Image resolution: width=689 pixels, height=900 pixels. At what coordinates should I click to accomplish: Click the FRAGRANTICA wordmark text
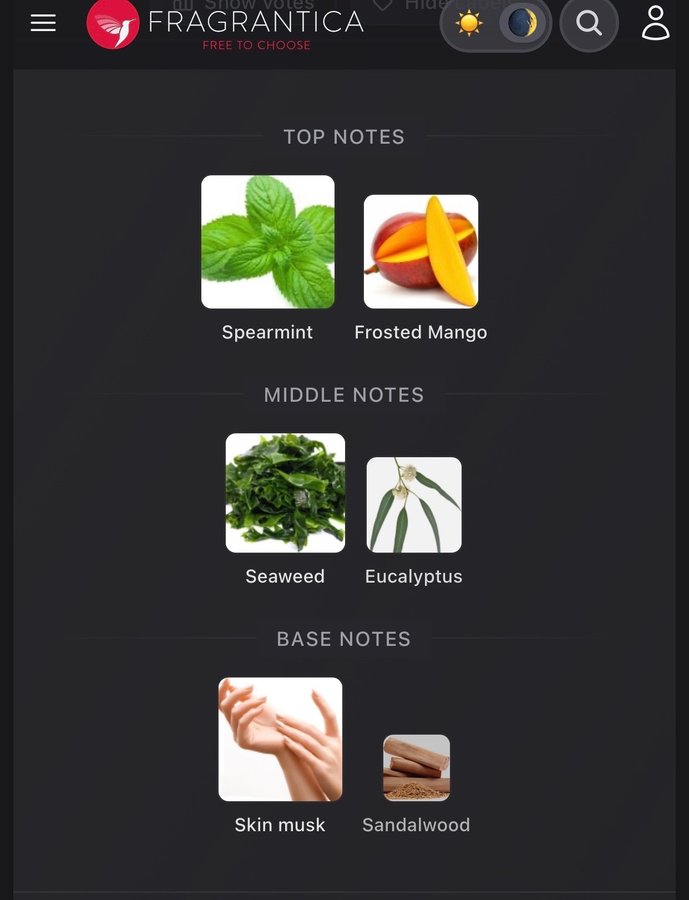pyautogui.click(x=256, y=22)
